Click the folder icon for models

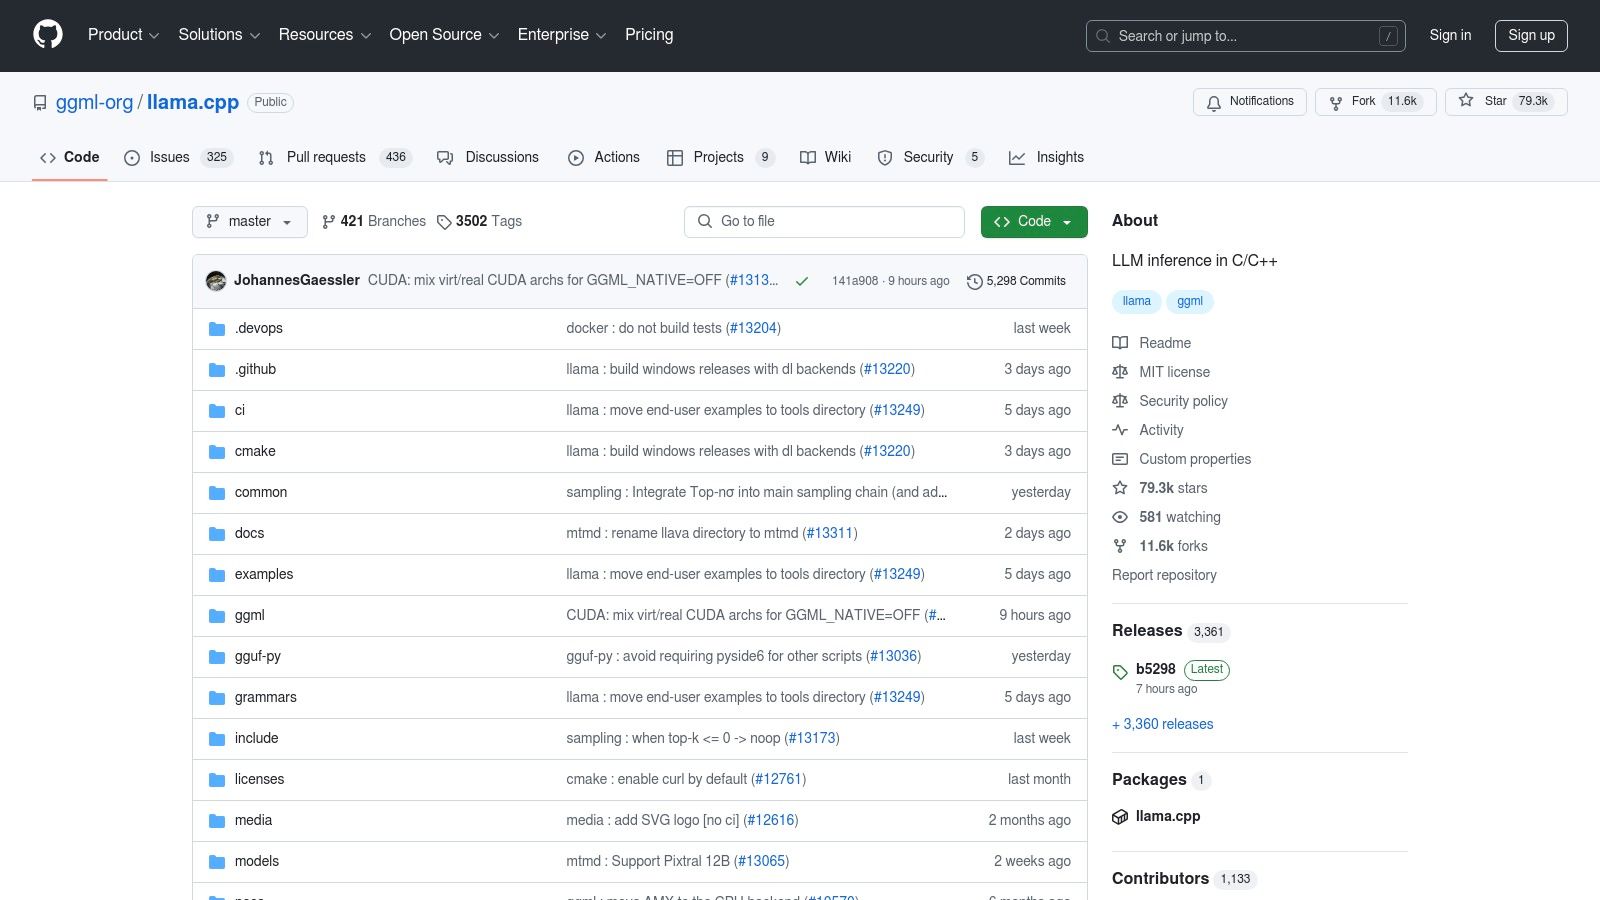(217, 862)
